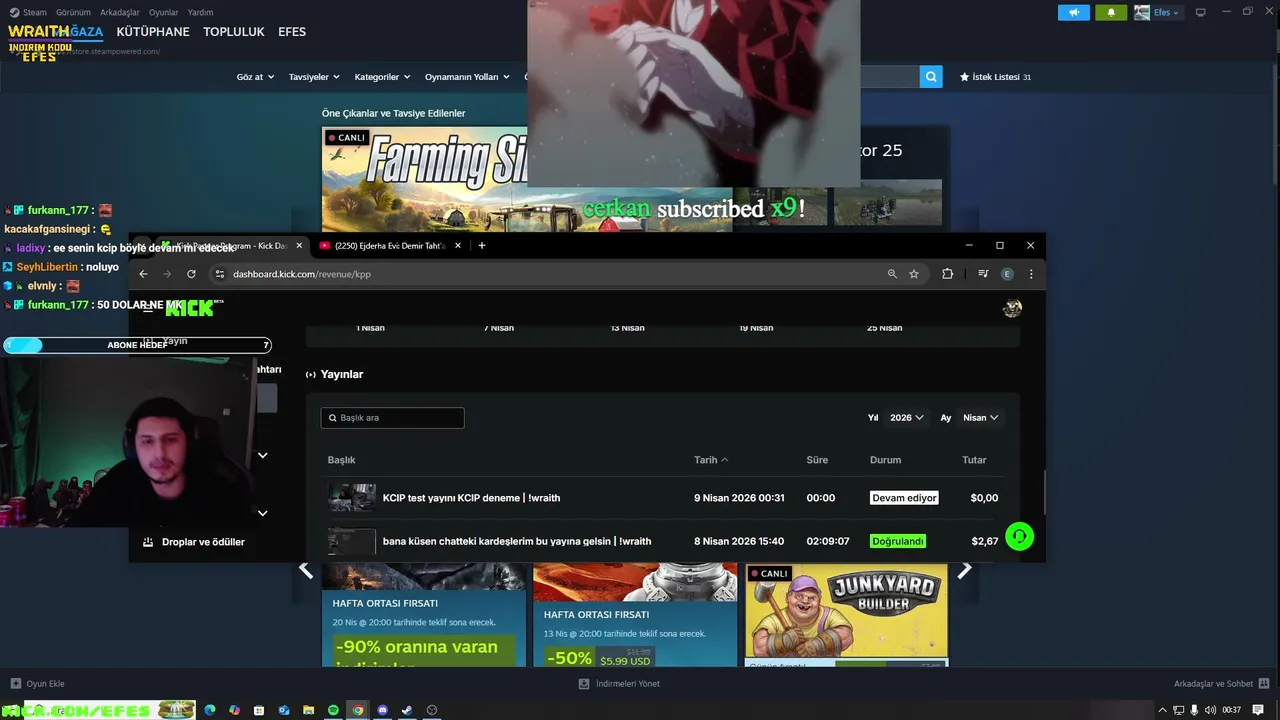Click Chrome address bar URL
The image size is (1280, 720).
[x=302, y=274]
